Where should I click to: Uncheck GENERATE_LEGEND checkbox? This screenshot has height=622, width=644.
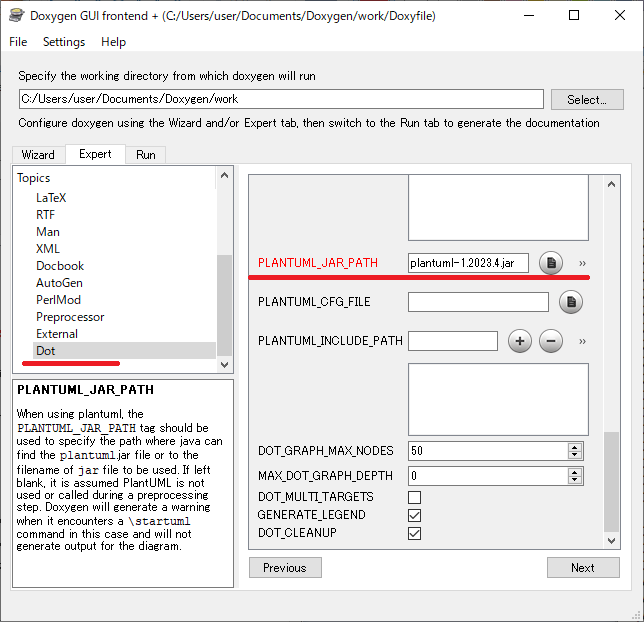point(414,515)
